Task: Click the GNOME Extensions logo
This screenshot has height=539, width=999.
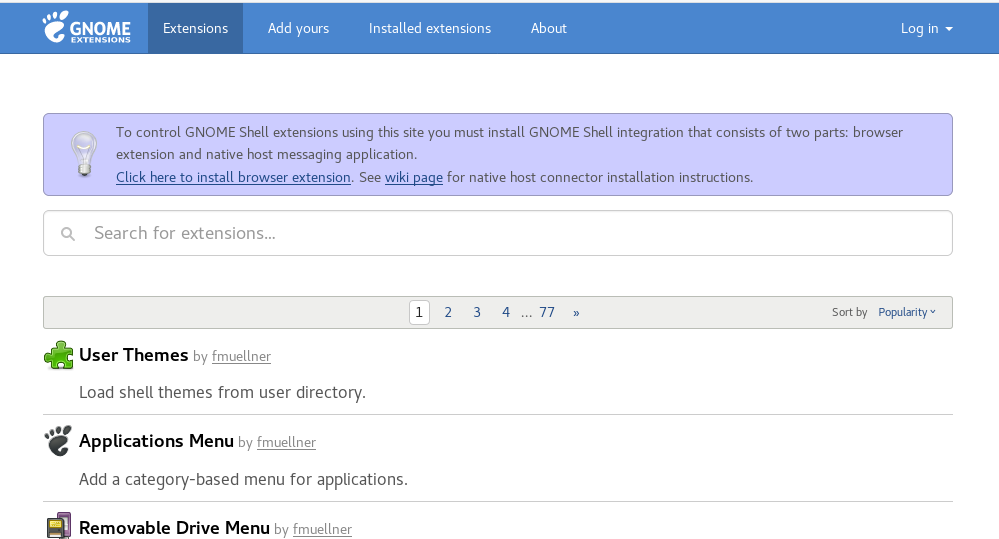Action: pos(87,27)
